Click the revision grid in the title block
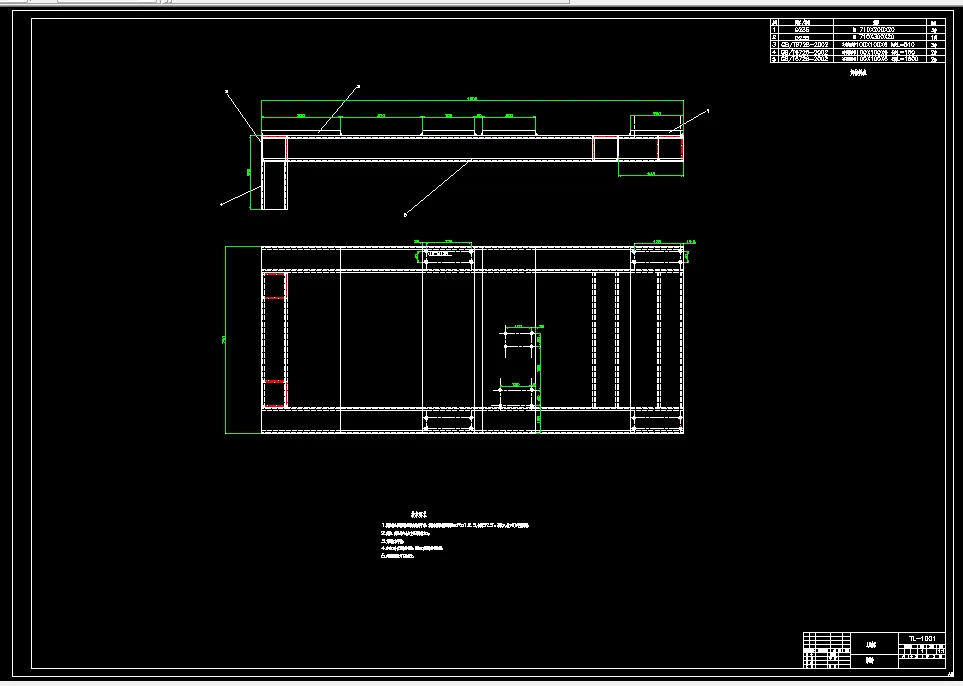963x686 pixels. click(827, 651)
